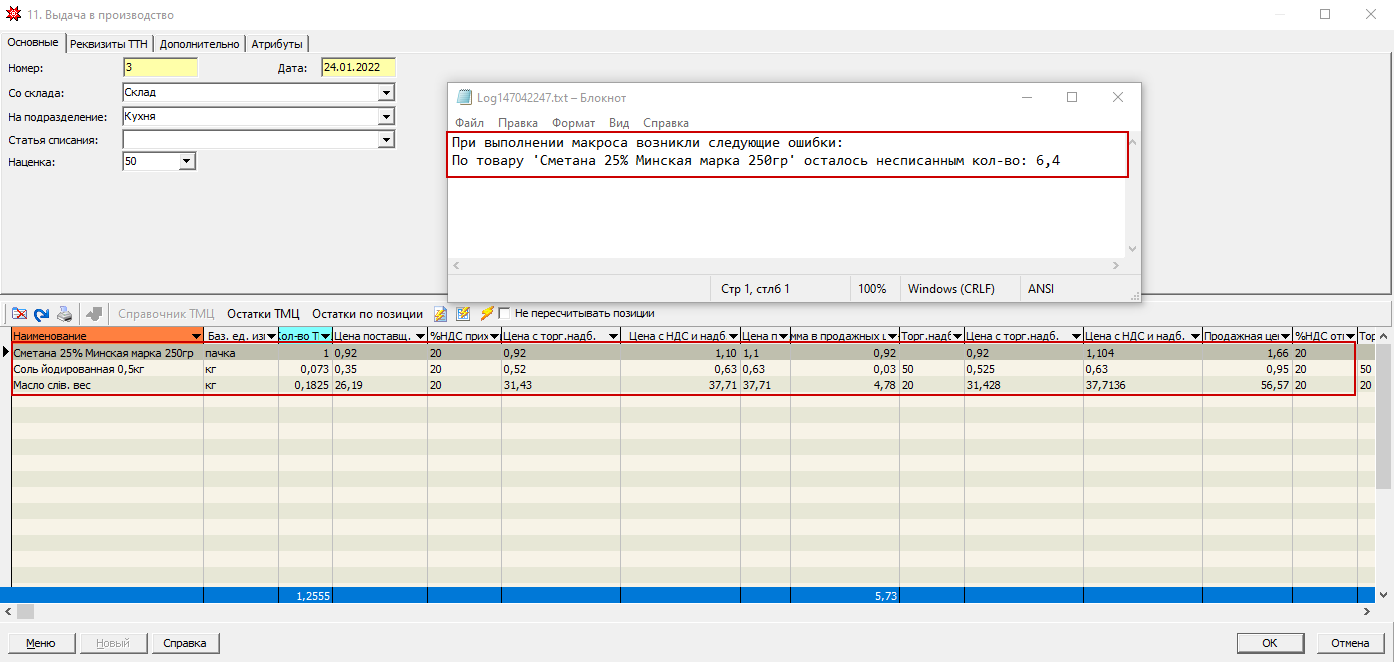Switch to 'Реквизиты ТТН' tab
The image size is (1394, 662).
[x=109, y=44]
